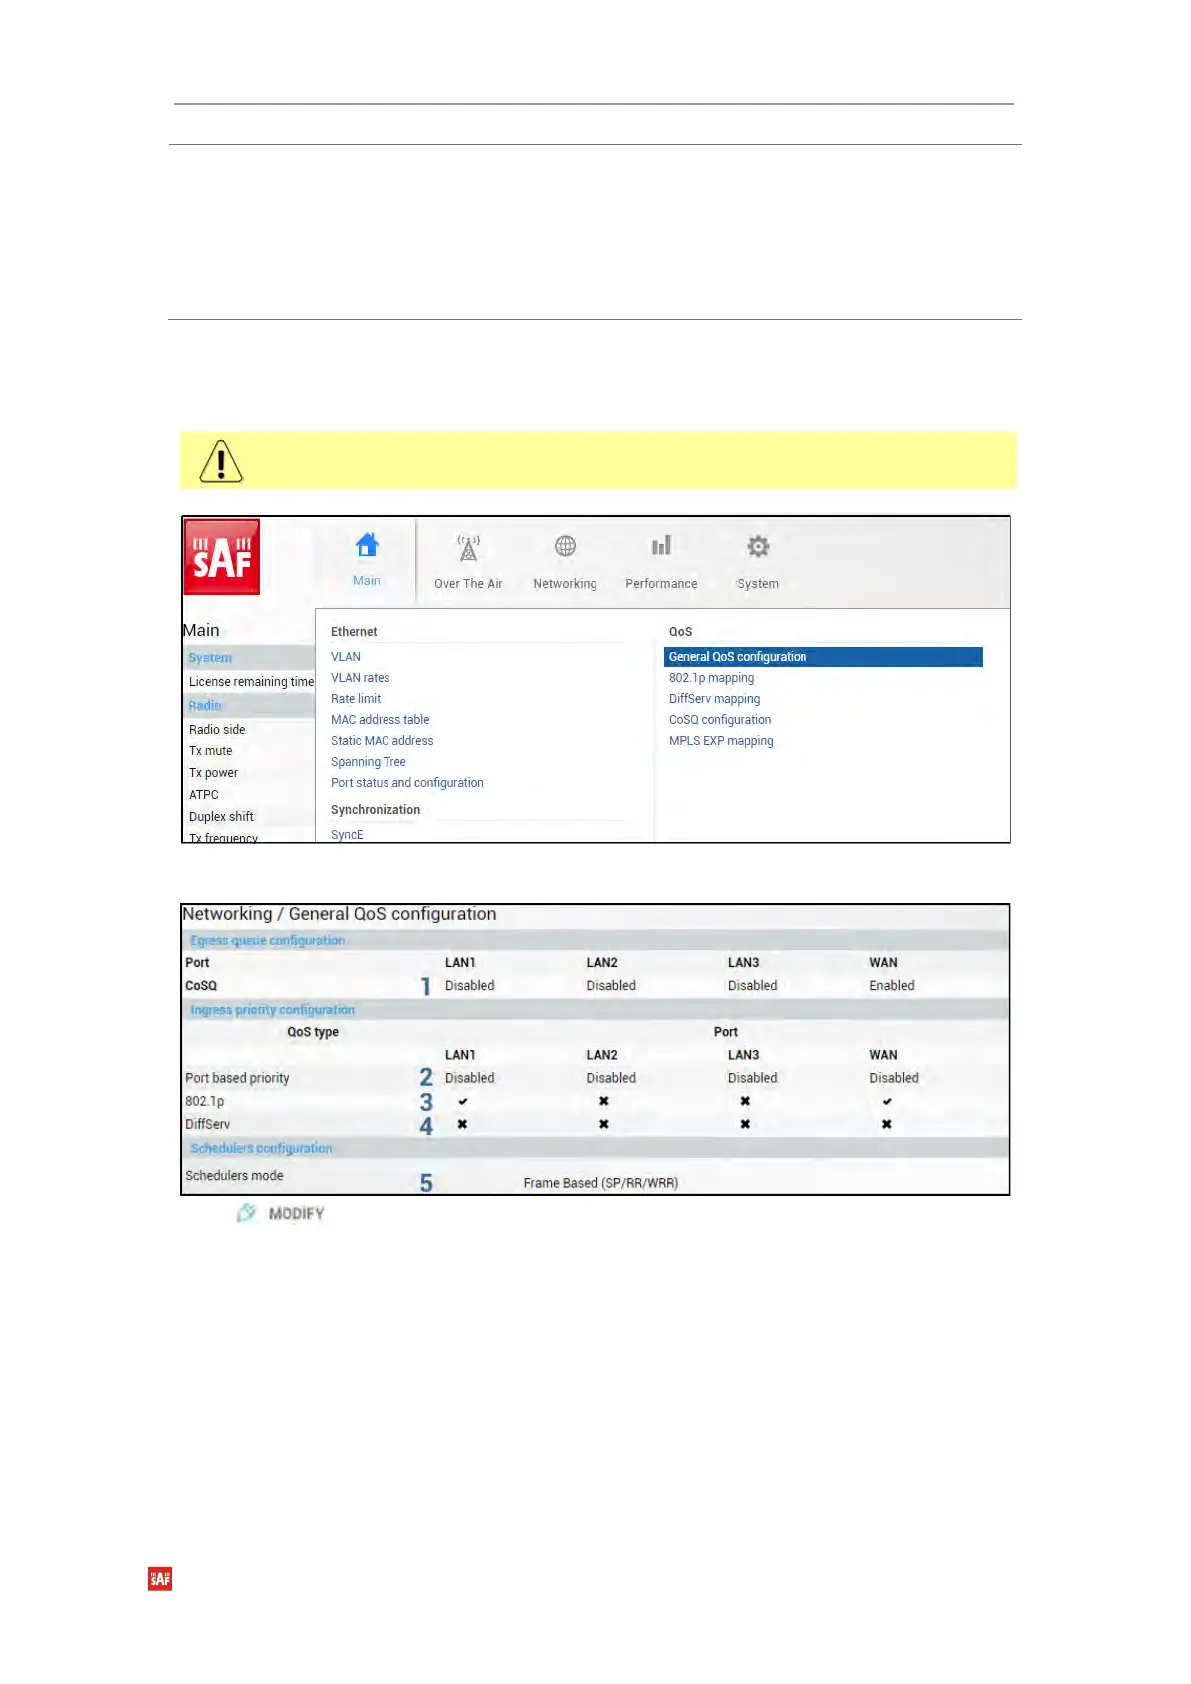This screenshot has width=1191, height=1684.
Task: Click the MODIFY pencil icon
Action: (246, 1213)
